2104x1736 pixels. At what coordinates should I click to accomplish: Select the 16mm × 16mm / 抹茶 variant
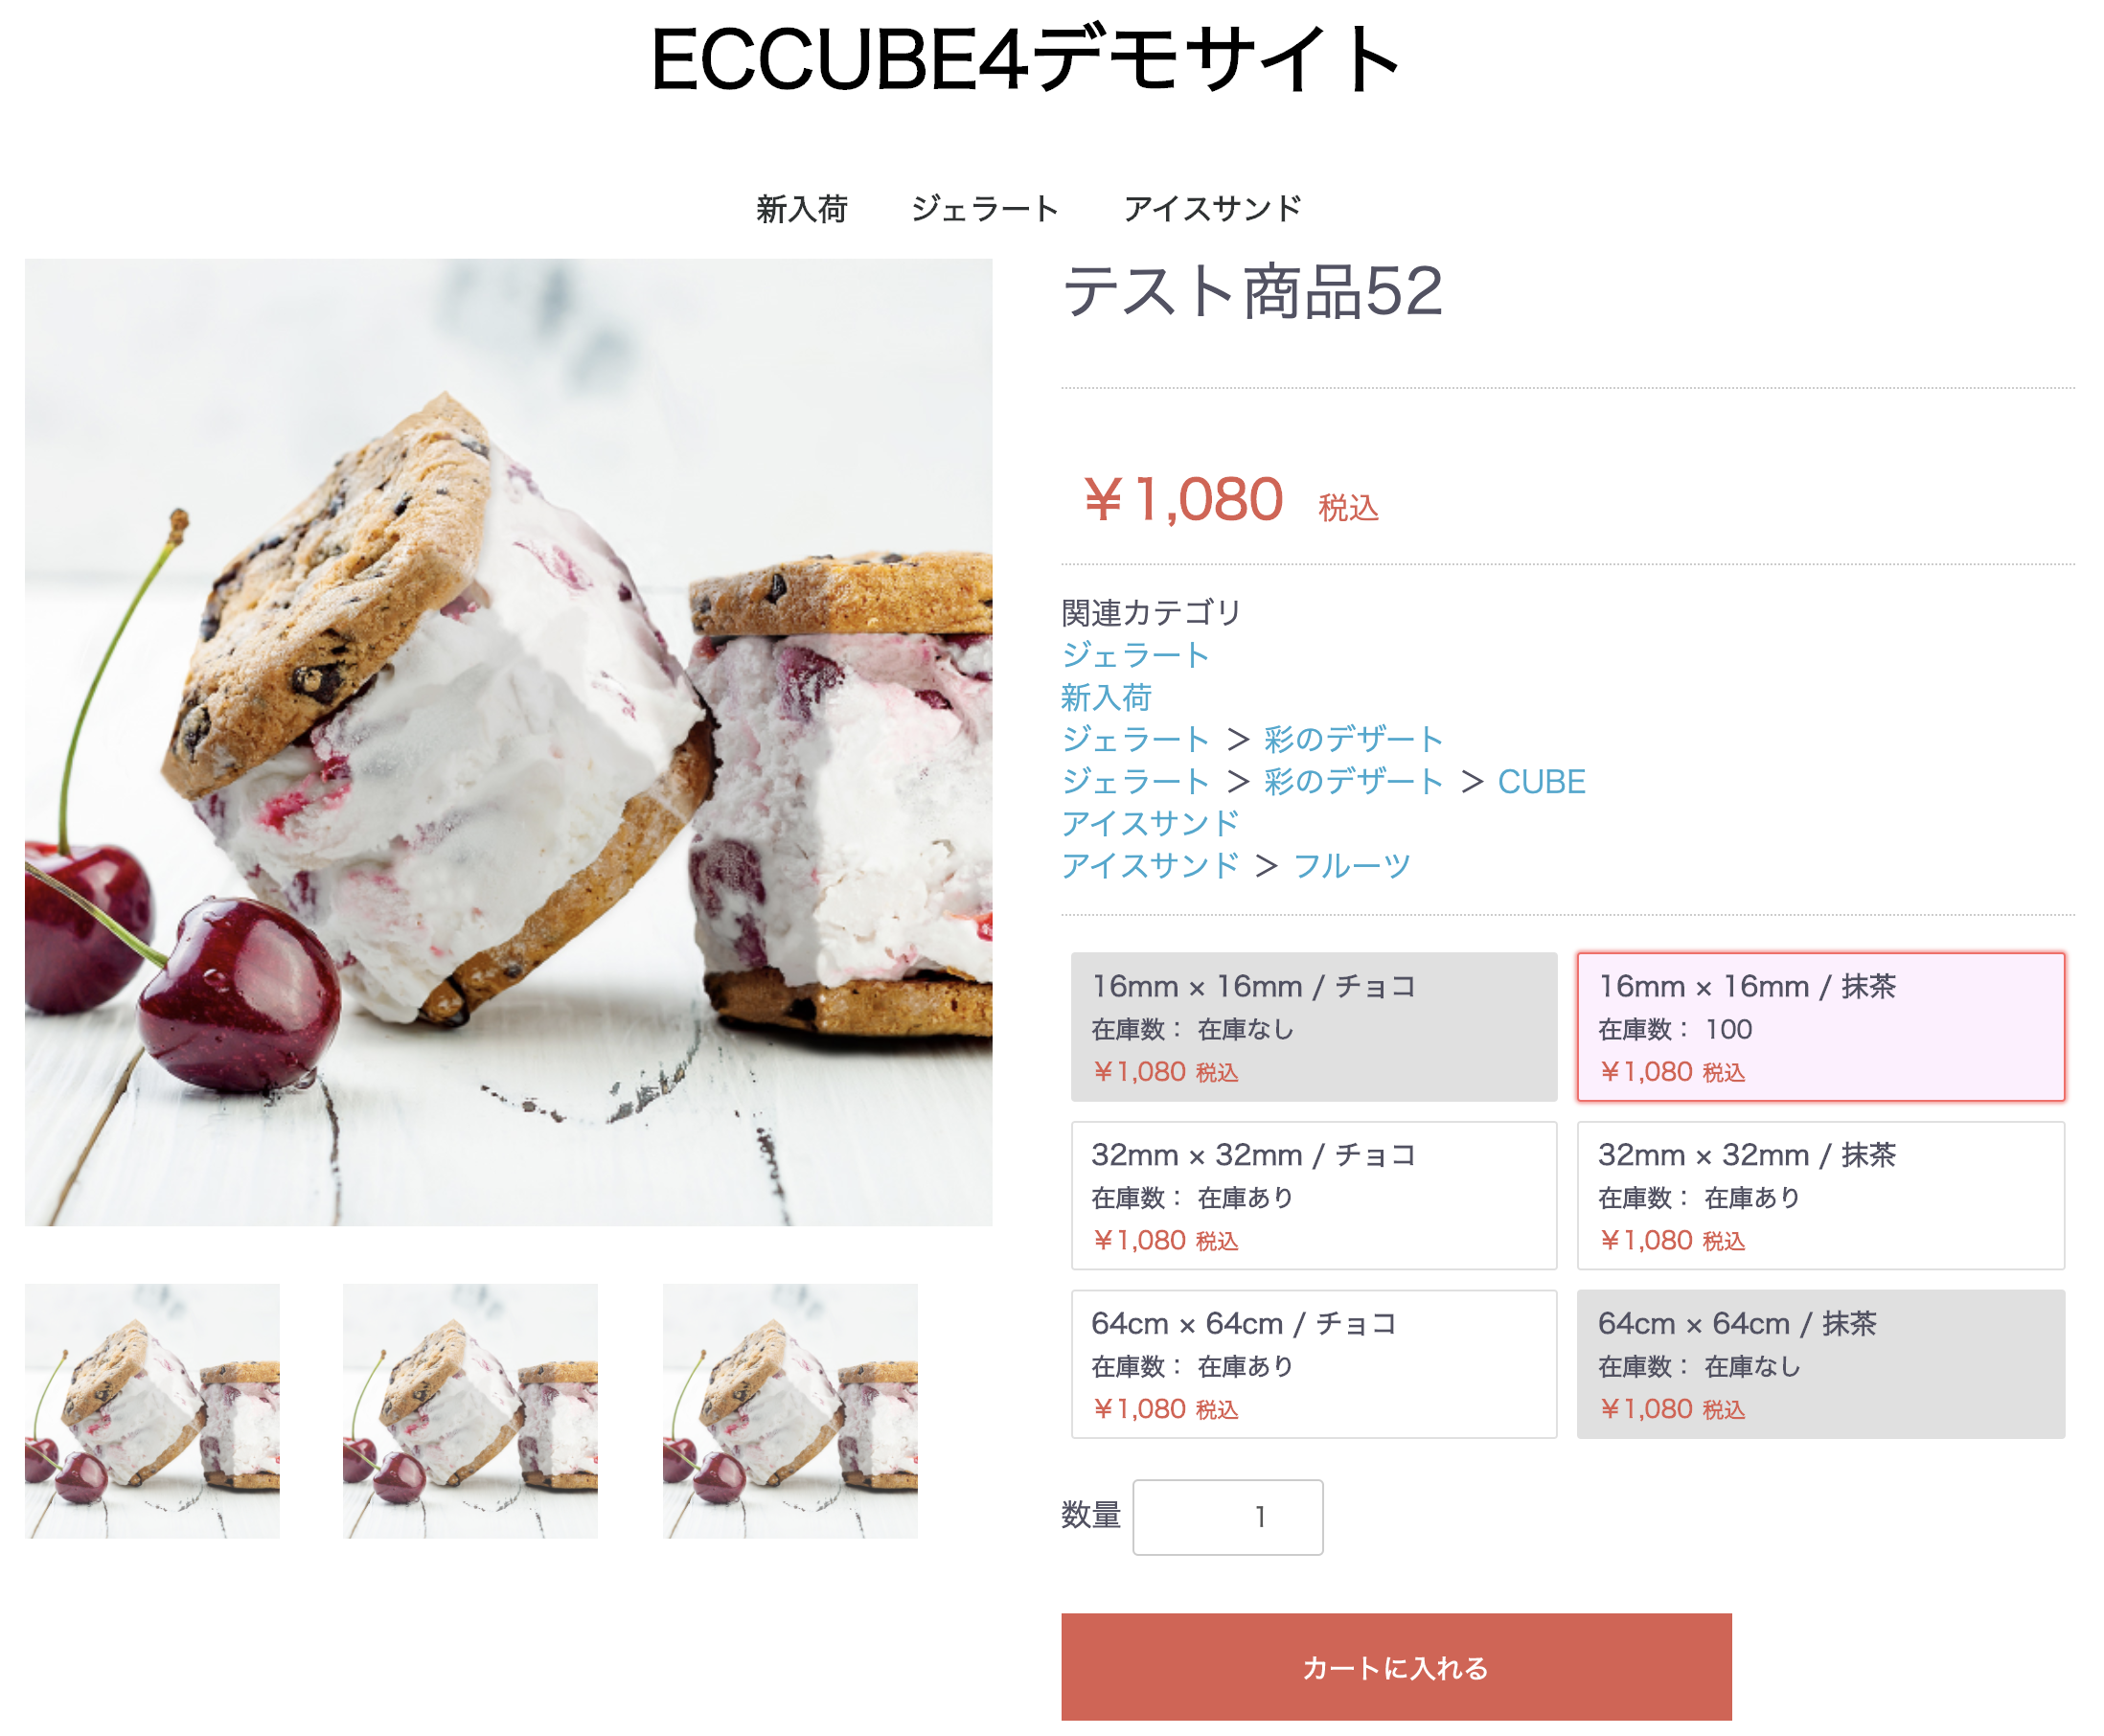(1820, 1027)
